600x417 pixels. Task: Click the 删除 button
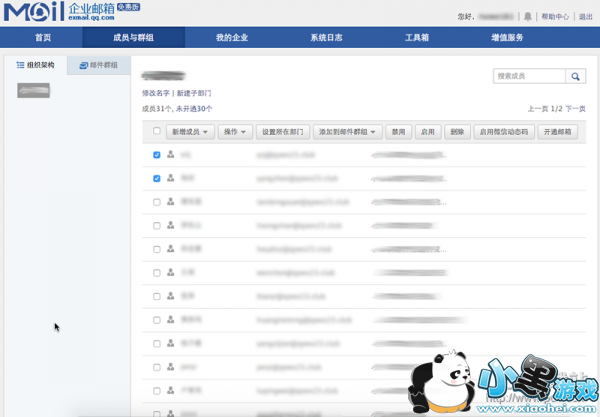457,131
